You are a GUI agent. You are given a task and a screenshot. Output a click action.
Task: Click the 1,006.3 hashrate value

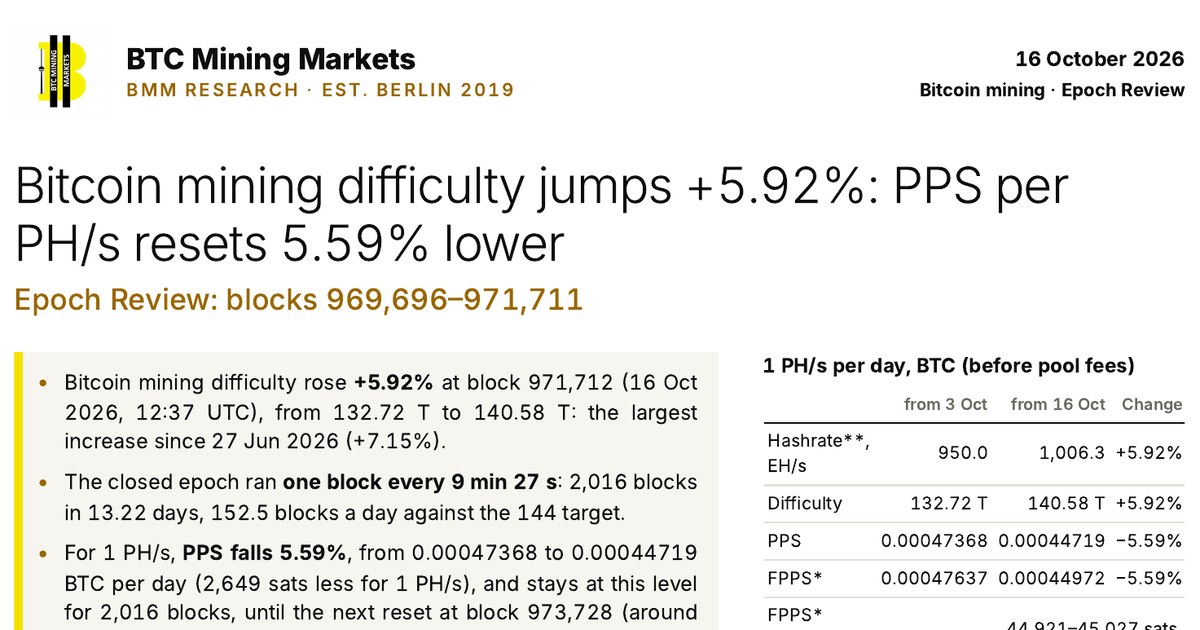click(x=1070, y=453)
